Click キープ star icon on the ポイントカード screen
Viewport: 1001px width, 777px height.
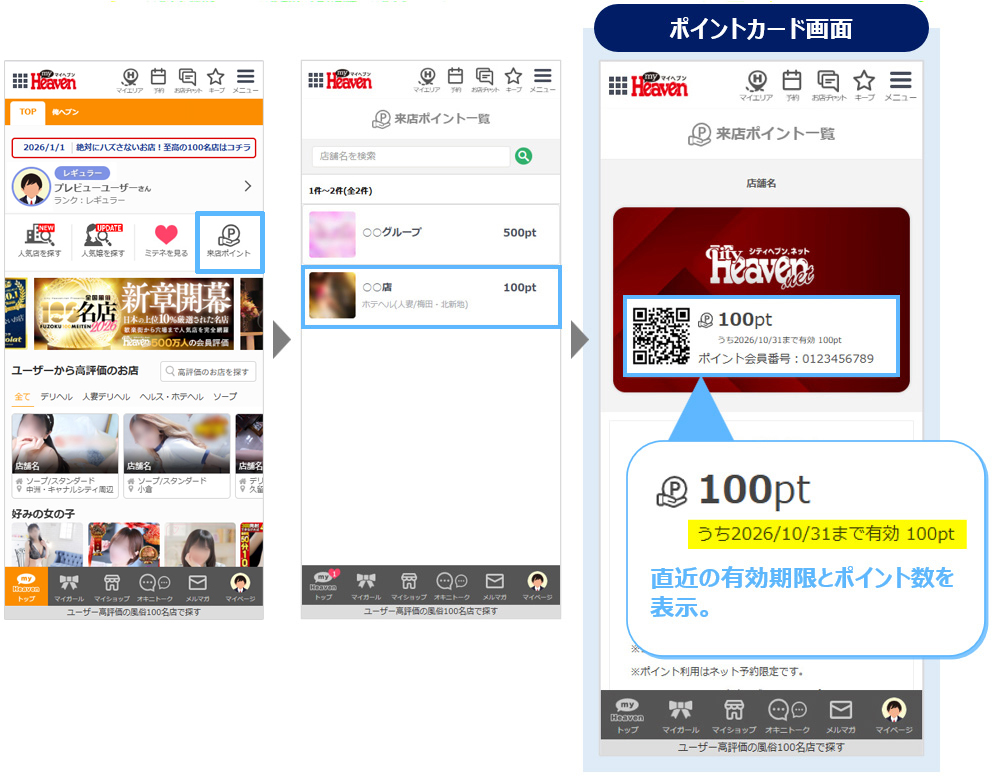[864, 85]
